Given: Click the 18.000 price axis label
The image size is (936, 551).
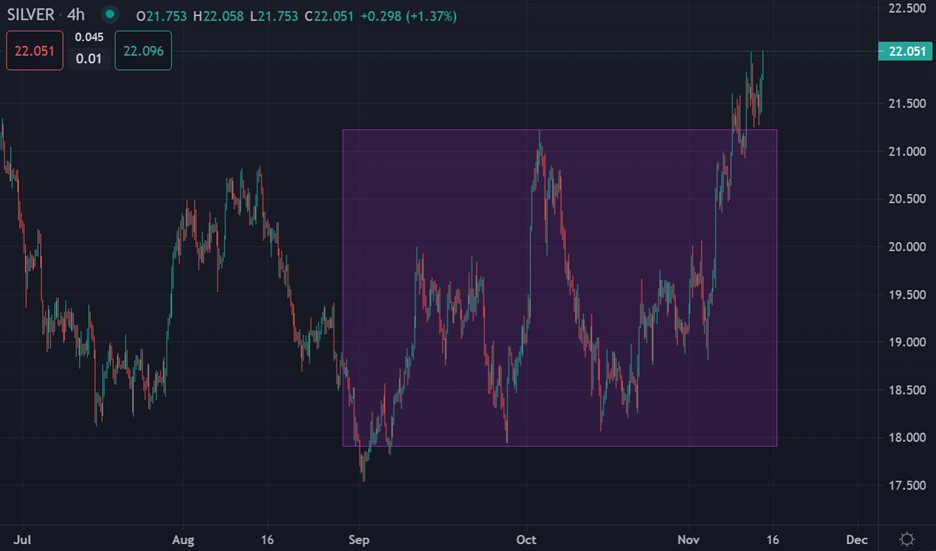Looking at the screenshot, I should tap(907, 438).
